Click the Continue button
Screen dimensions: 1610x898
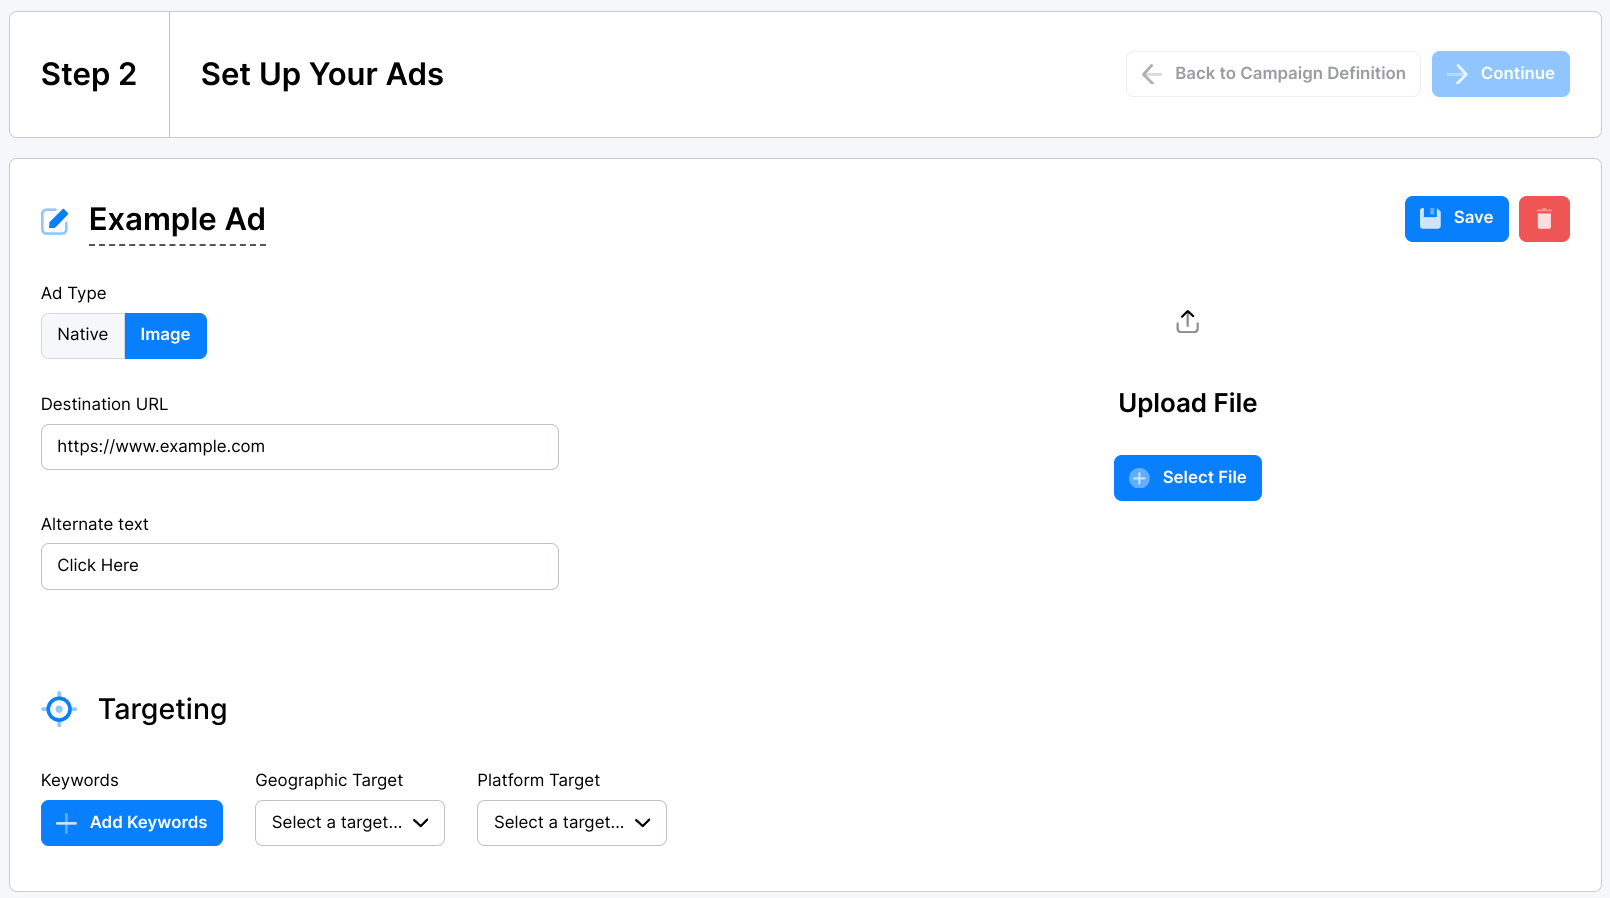coord(1500,74)
